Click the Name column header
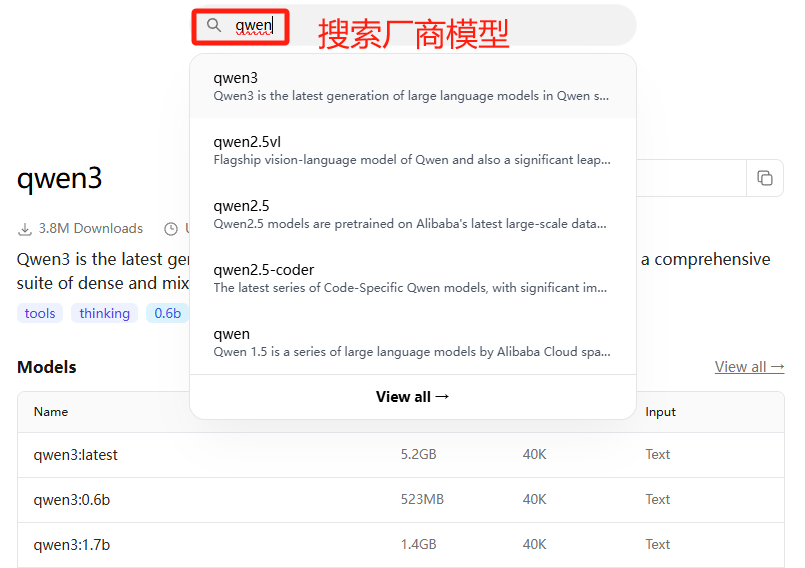Screen dimensions: 805x568 [x=51, y=412]
